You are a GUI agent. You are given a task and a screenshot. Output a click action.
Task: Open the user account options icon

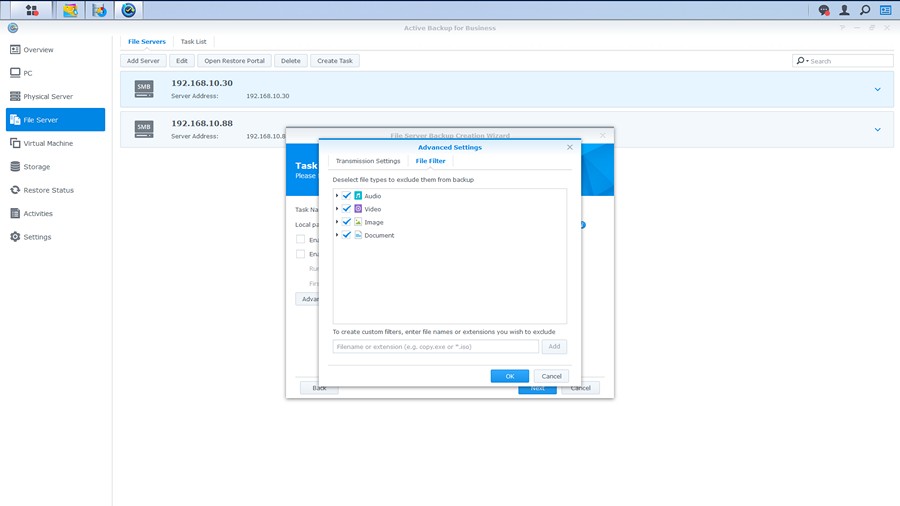(x=845, y=10)
